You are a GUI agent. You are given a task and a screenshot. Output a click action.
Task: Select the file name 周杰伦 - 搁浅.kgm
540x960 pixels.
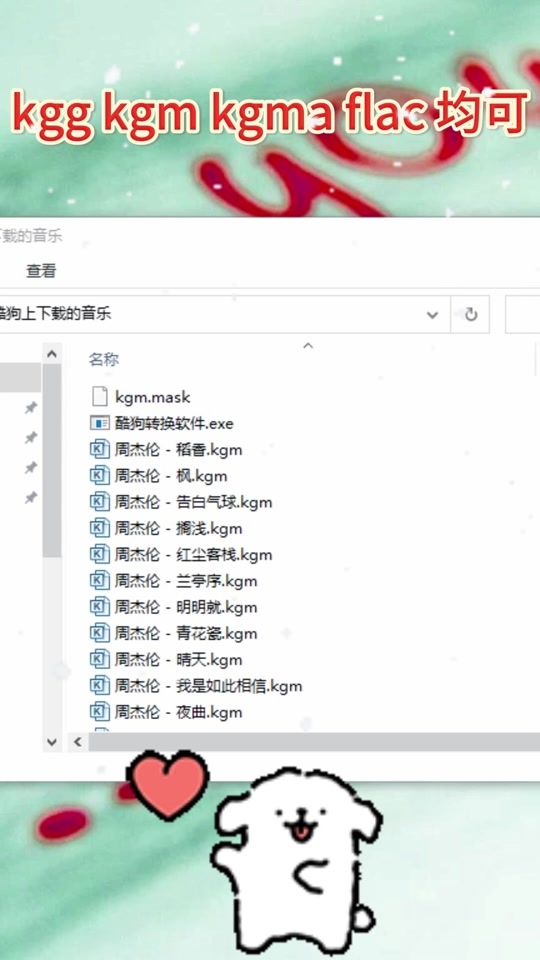click(178, 528)
